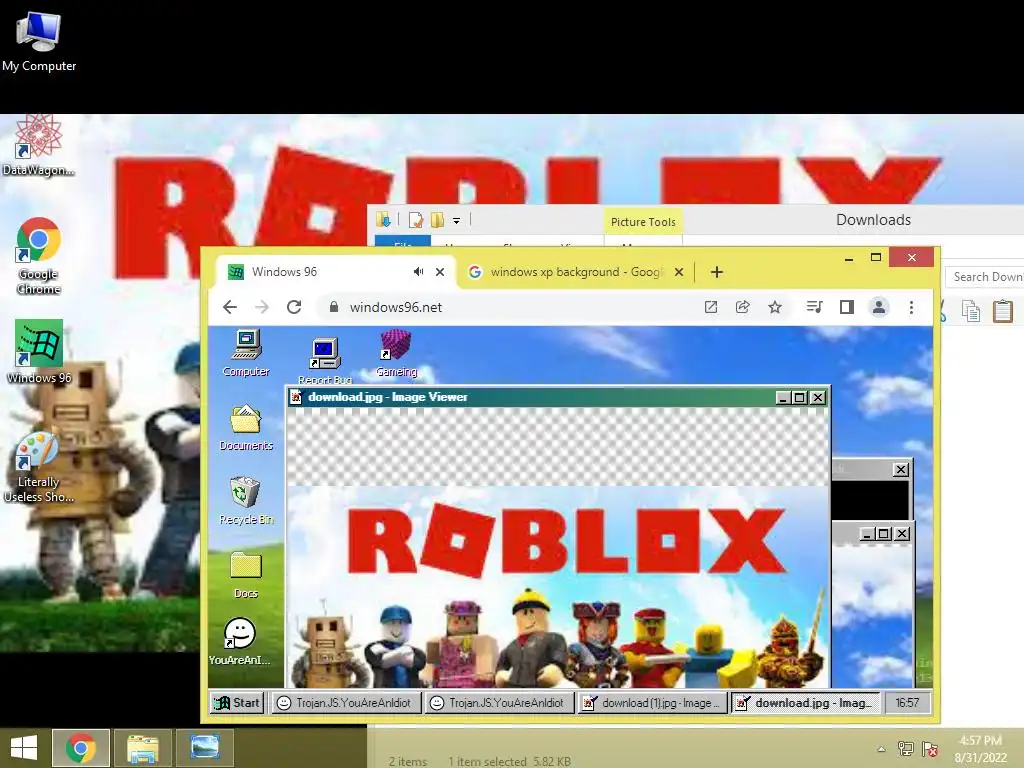Minimize the download.jpg Image Viewer window
1024x768 pixels.
coord(783,398)
